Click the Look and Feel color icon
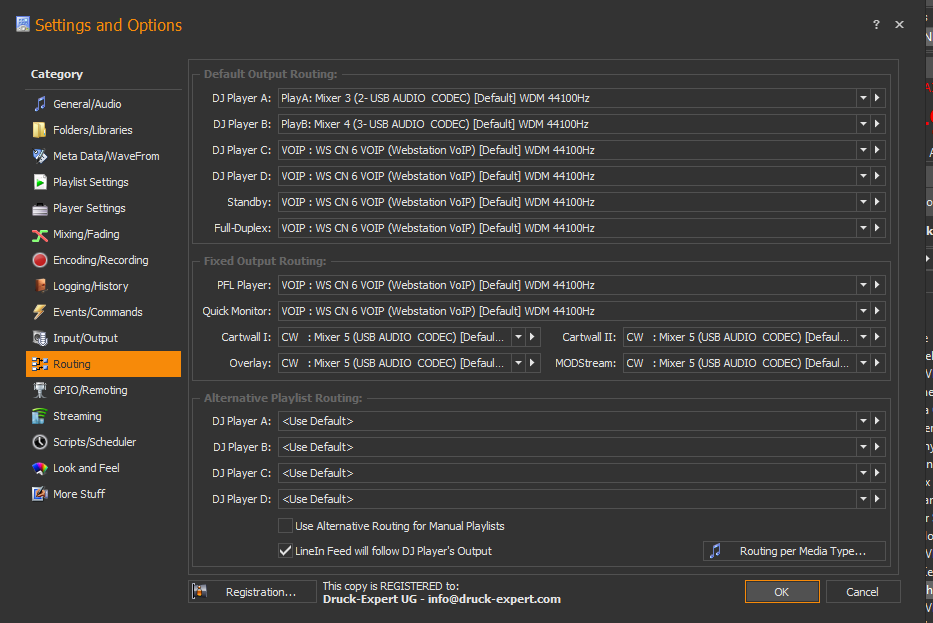Image resolution: width=933 pixels, height=623 pixels. 40,468
